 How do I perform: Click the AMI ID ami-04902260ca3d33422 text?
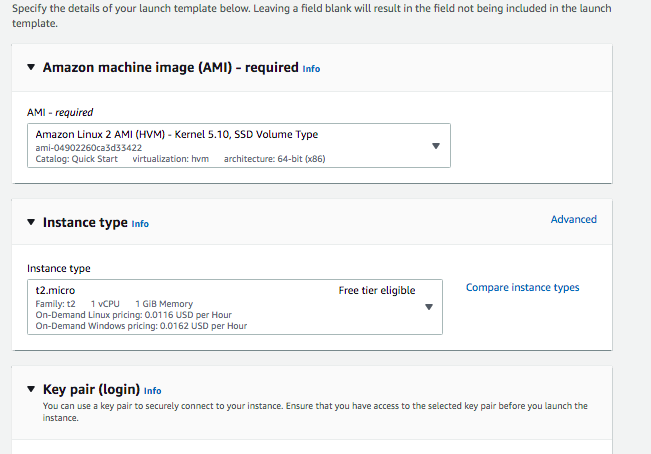pos(88,147)
